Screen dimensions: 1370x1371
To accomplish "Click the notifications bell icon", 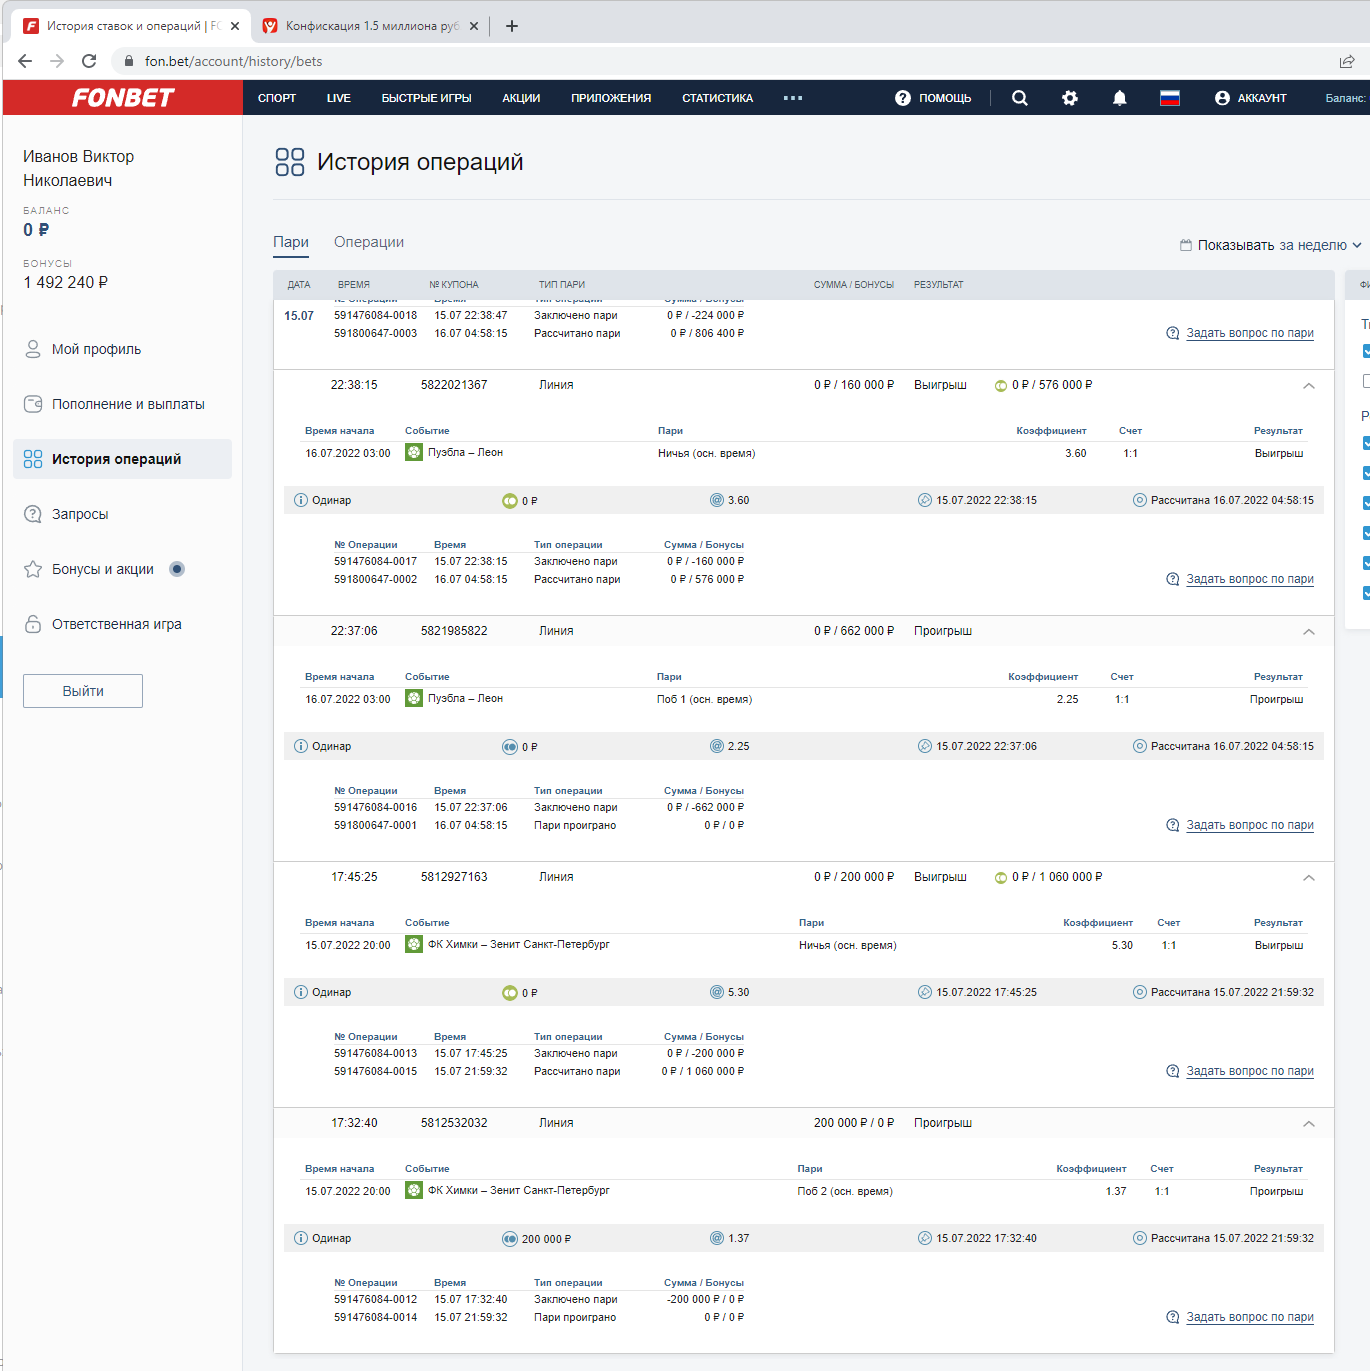I will (1120, 98).
